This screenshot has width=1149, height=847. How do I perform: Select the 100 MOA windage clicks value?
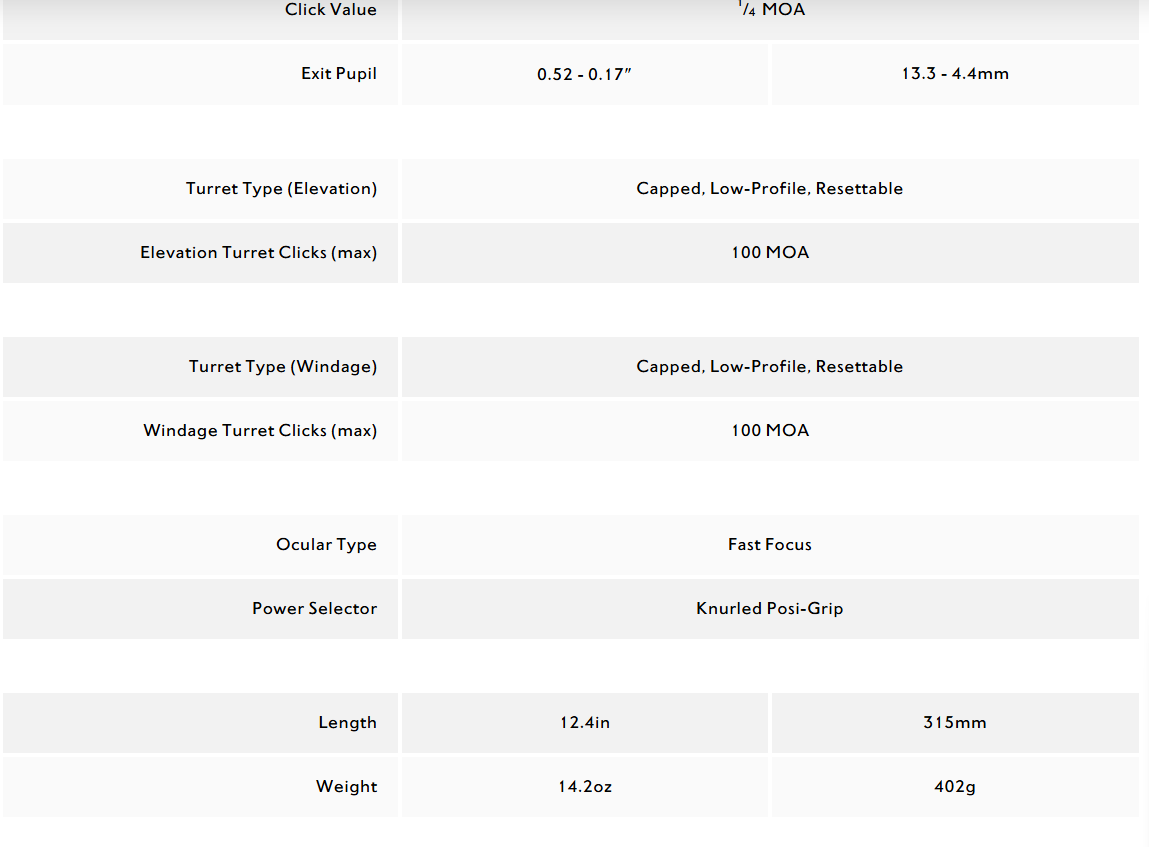click(769, 431)
